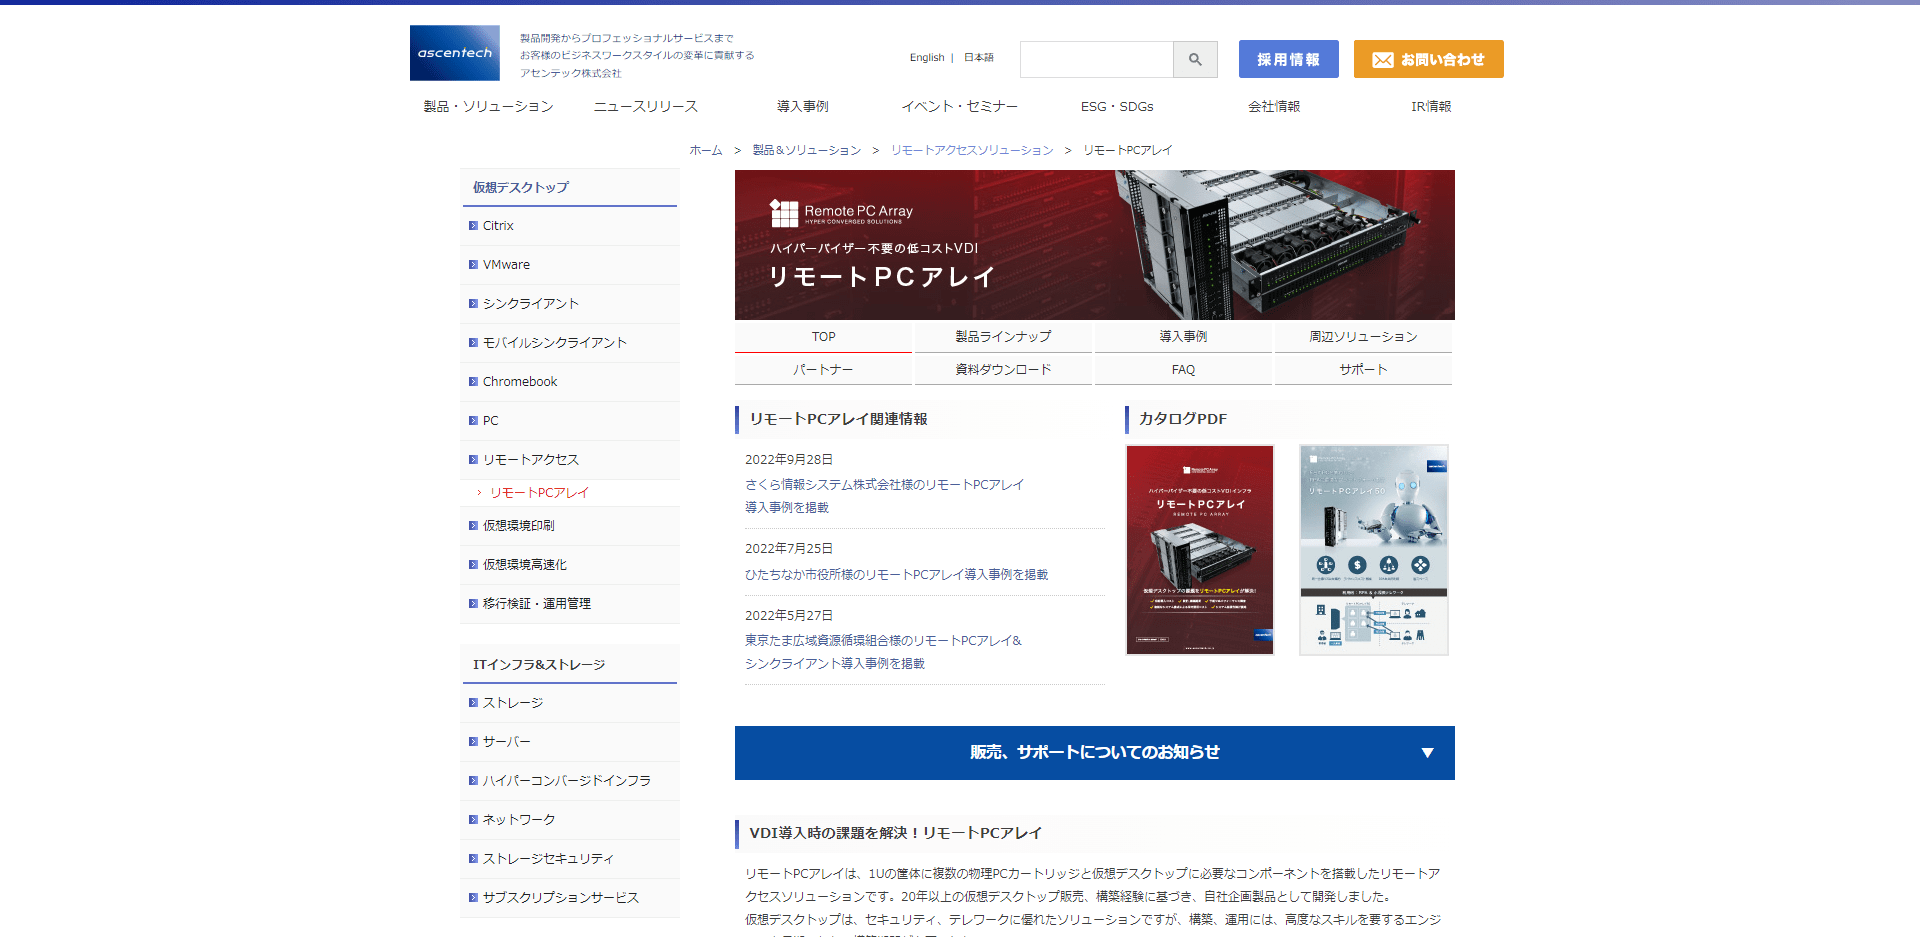Expand the 販売、サポートについてのお知らせ banner arrow
1920x937 pixels.
(1427, 753)
